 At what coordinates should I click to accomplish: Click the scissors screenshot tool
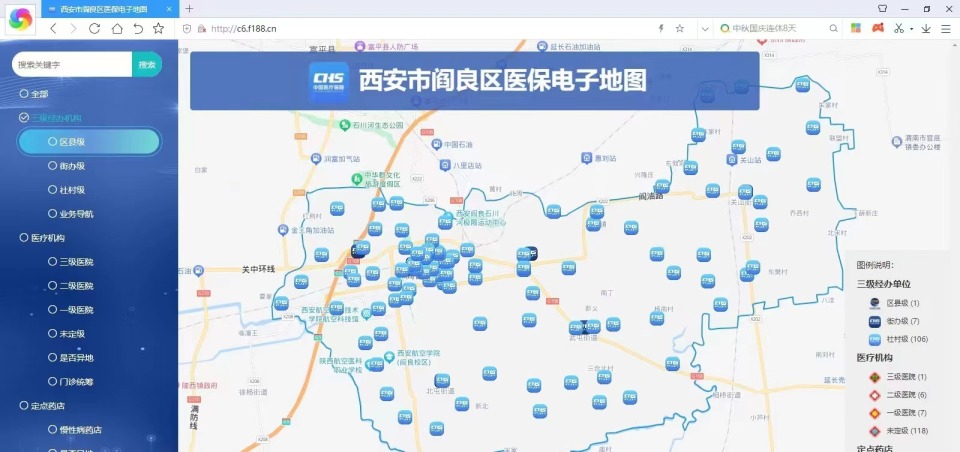898,28
